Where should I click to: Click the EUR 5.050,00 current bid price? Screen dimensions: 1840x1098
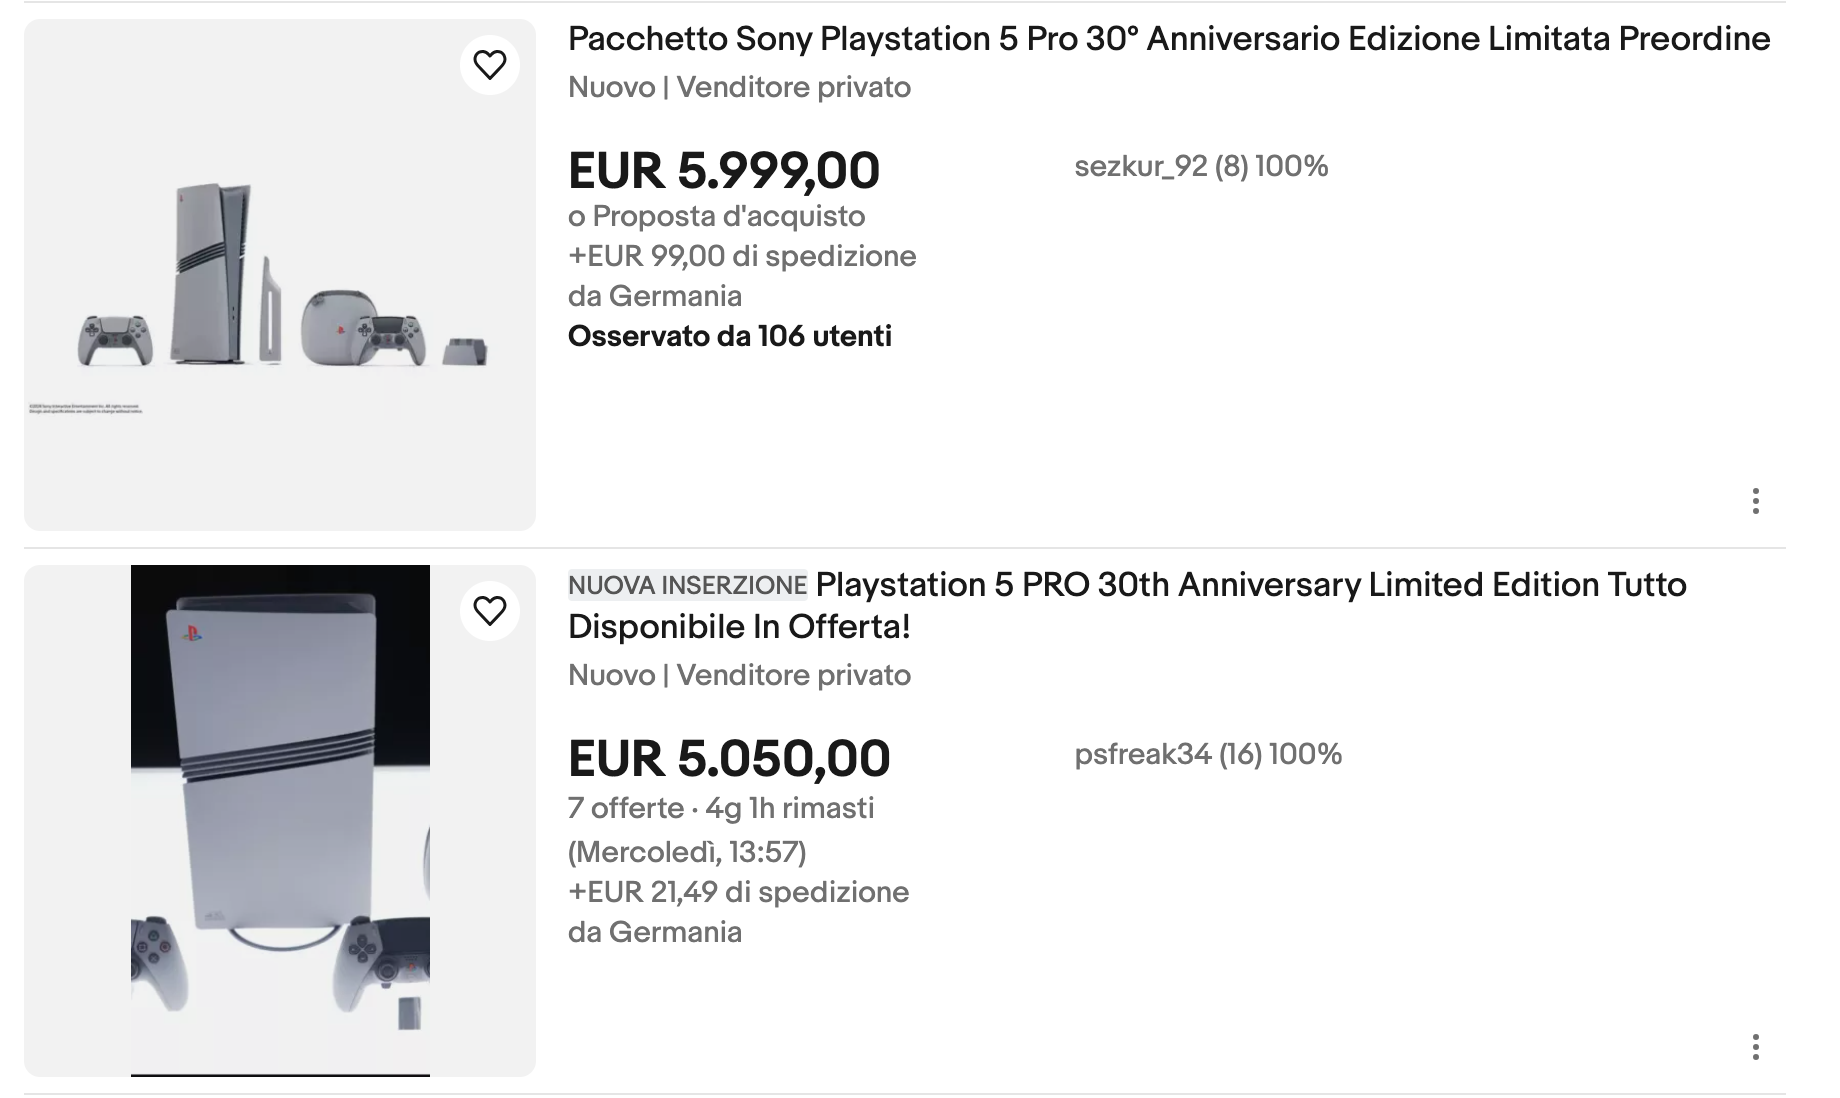click(x=728, y=758)
